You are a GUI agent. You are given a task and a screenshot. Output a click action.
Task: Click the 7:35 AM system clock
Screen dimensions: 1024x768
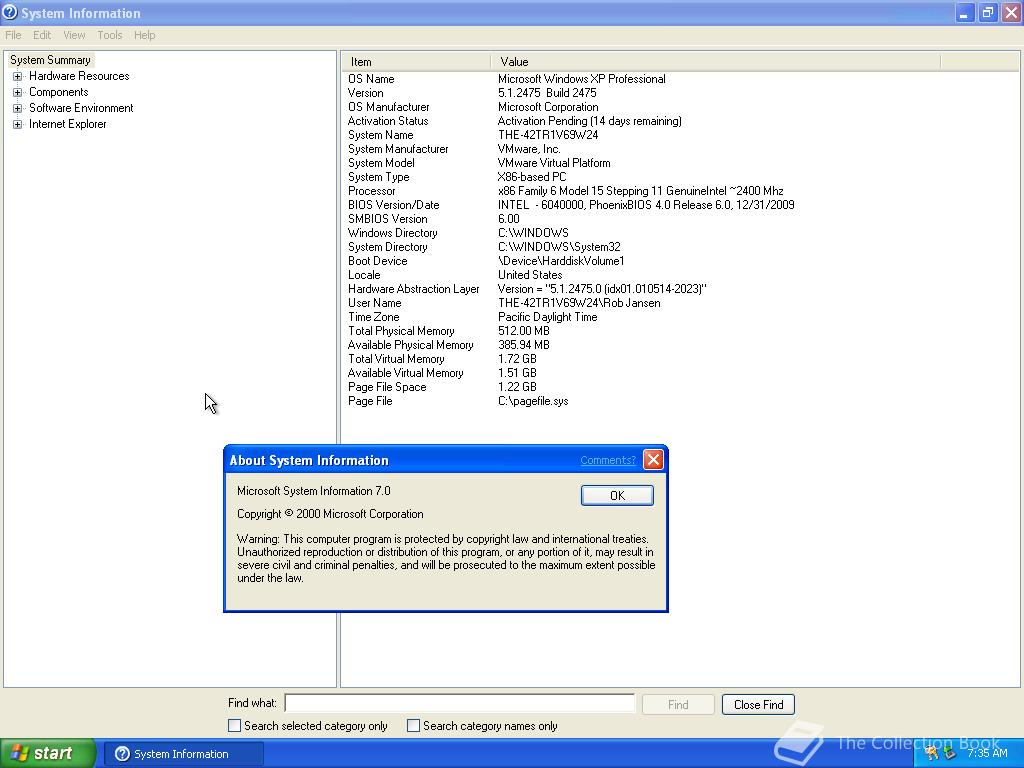[987, 753]
